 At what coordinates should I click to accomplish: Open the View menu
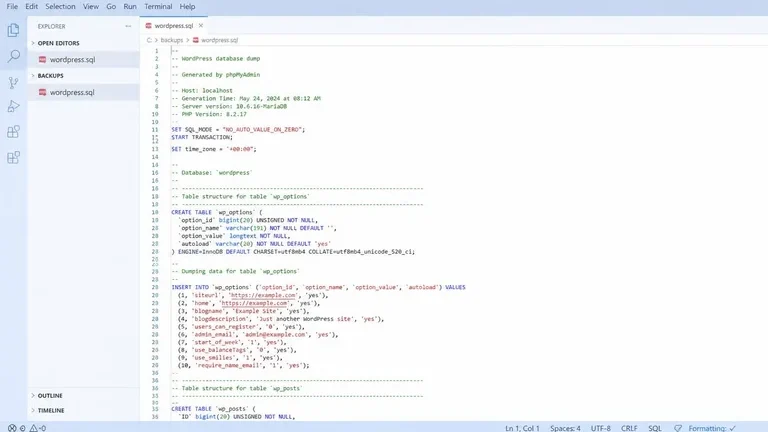pyautogui.click(x=91, y=6)
